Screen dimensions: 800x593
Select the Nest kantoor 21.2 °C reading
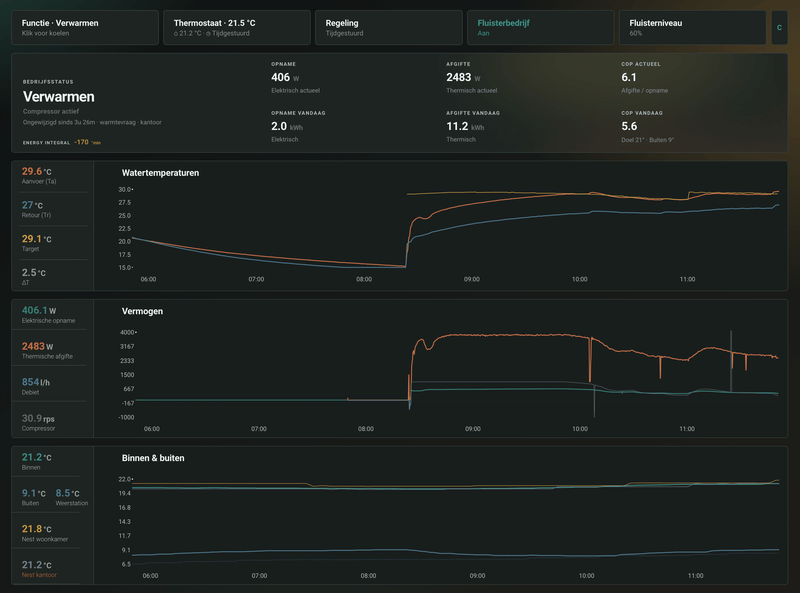click(x=39, y=569)
